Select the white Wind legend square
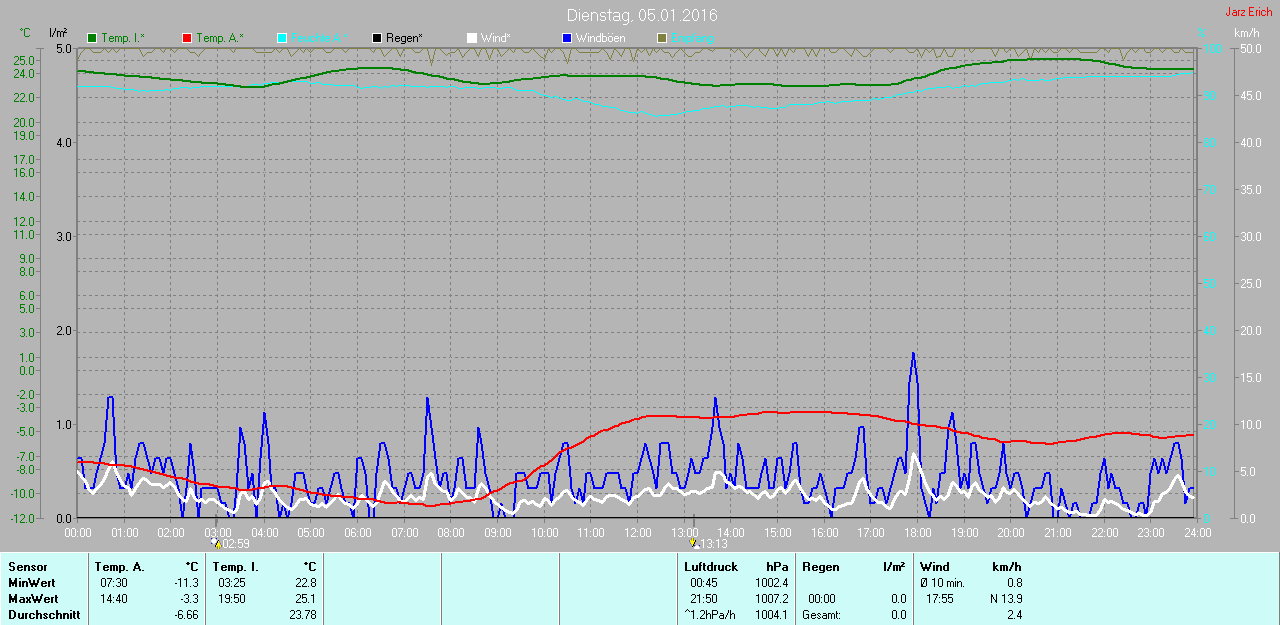Screen dimensions: 1280x625 pyautogui.click(x=471, y=38)
